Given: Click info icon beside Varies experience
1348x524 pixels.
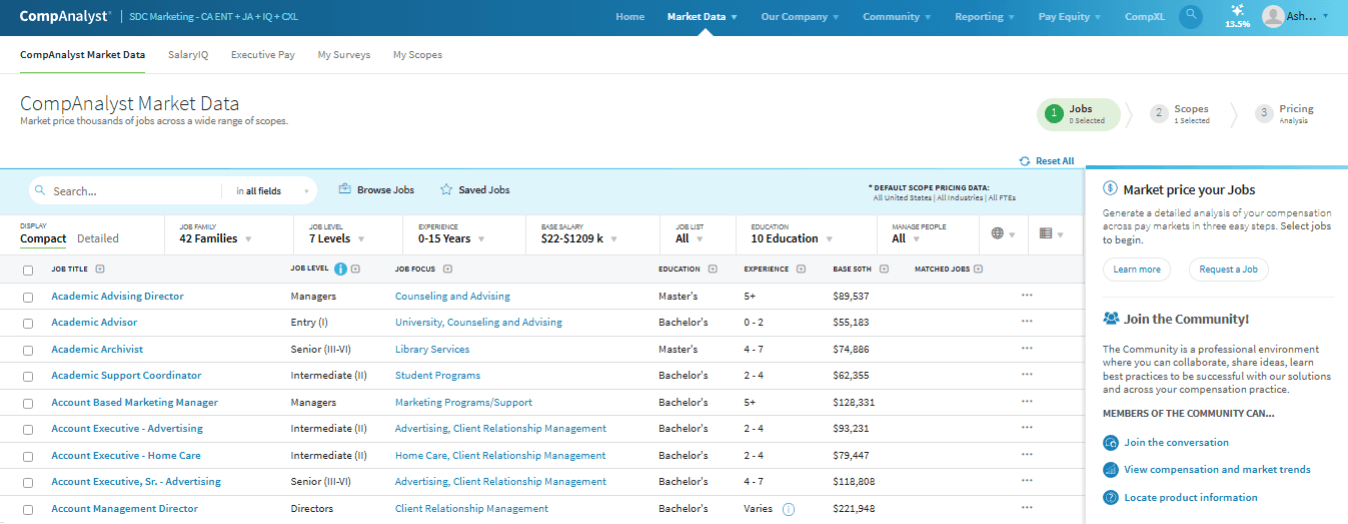Looking at the screenshot, I should (788, 509).
